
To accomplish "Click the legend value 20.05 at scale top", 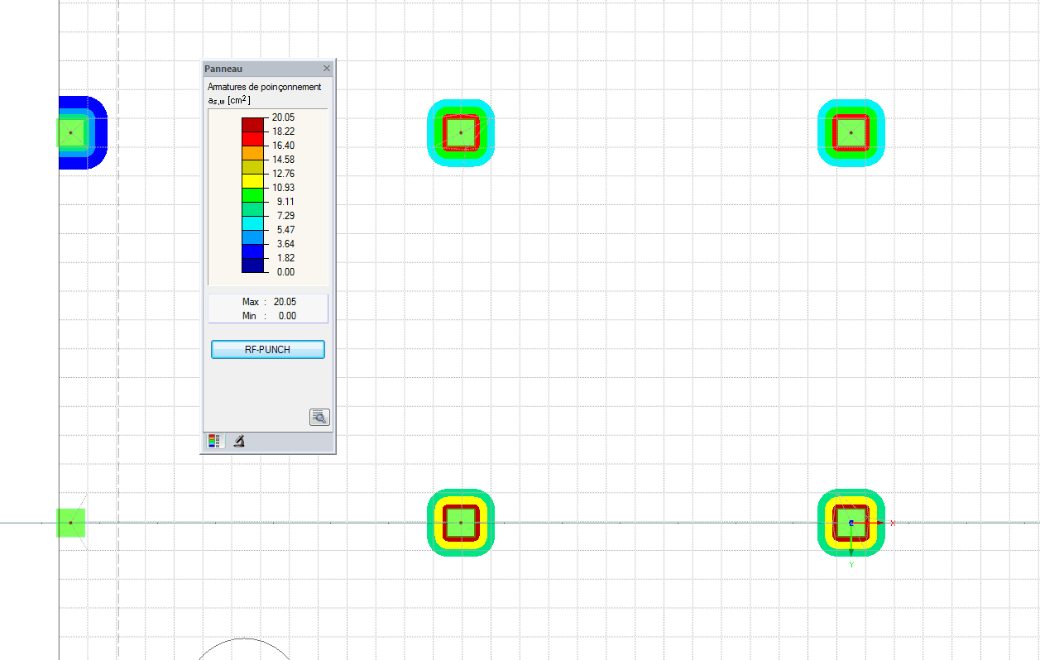I will [283, 117].
